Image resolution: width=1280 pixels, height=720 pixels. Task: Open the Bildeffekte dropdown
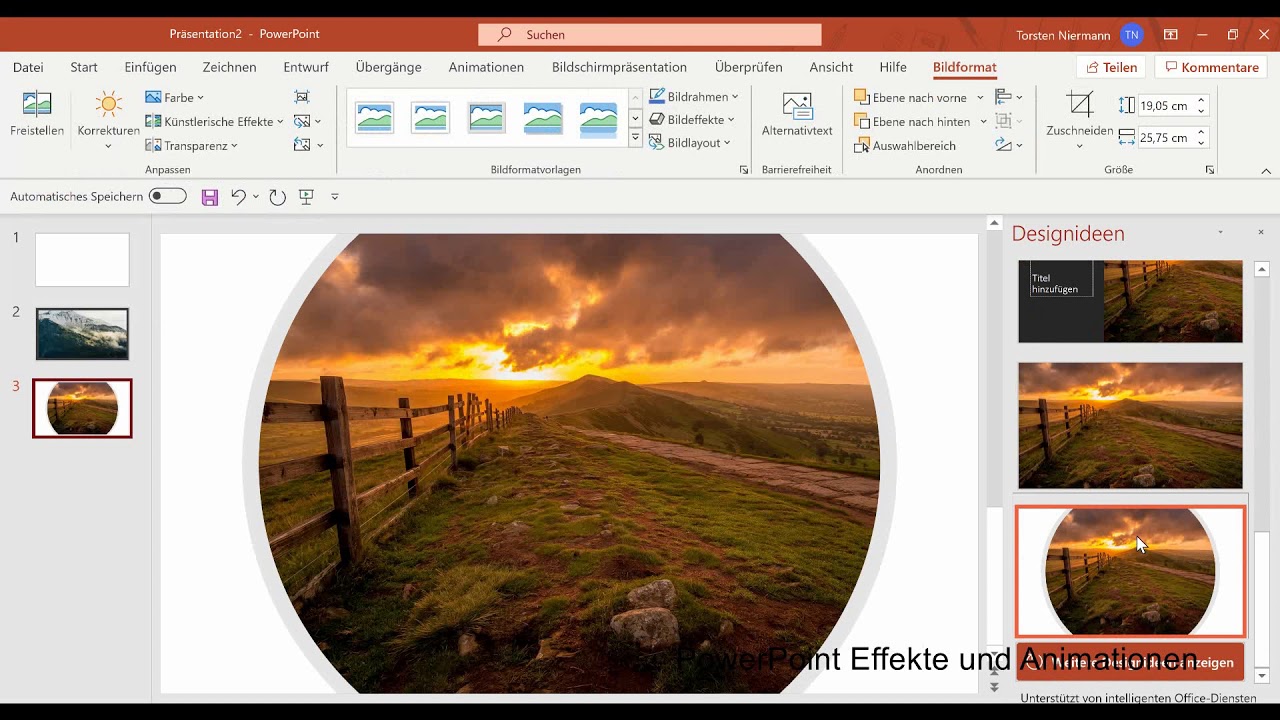point(692,119)
